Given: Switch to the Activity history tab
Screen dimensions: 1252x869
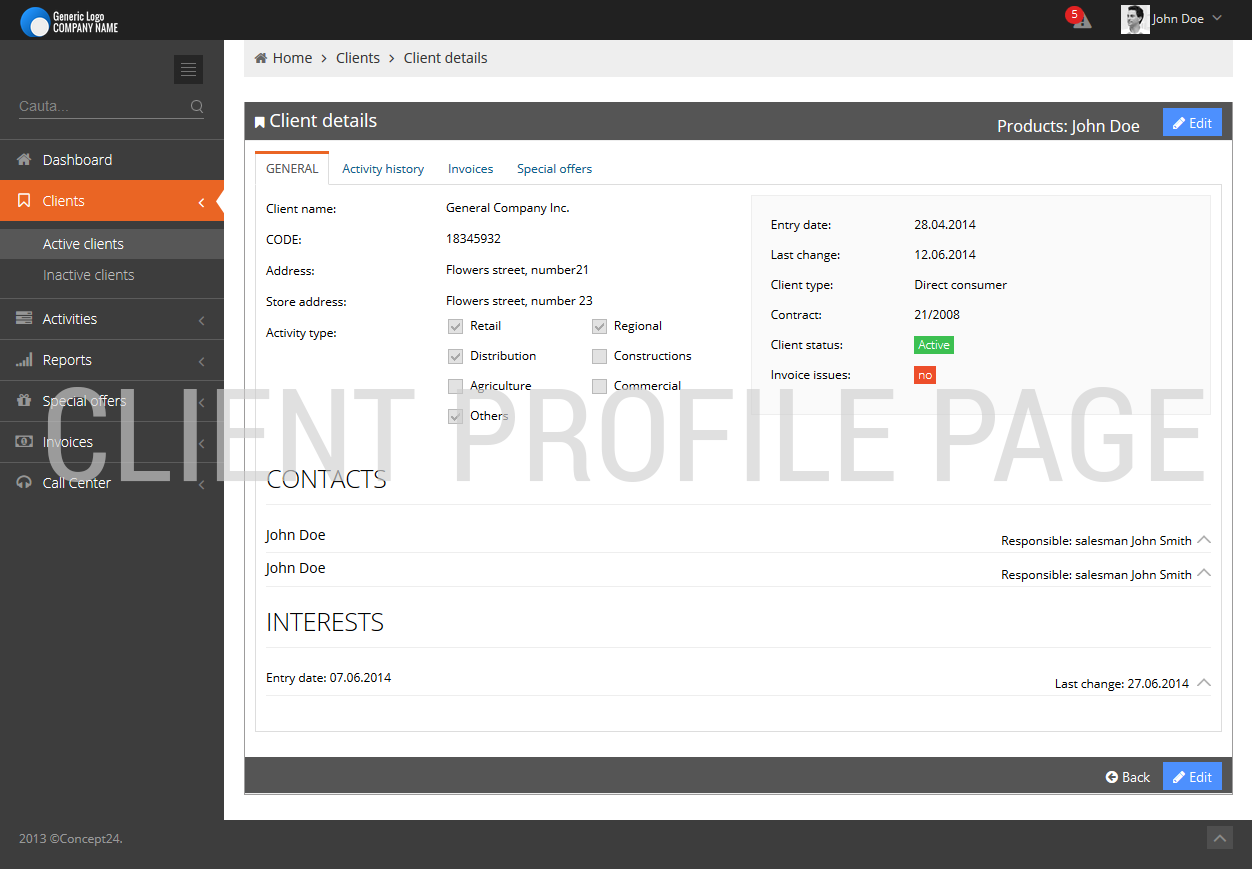Looking at the screenshot, I should (383, 169).
